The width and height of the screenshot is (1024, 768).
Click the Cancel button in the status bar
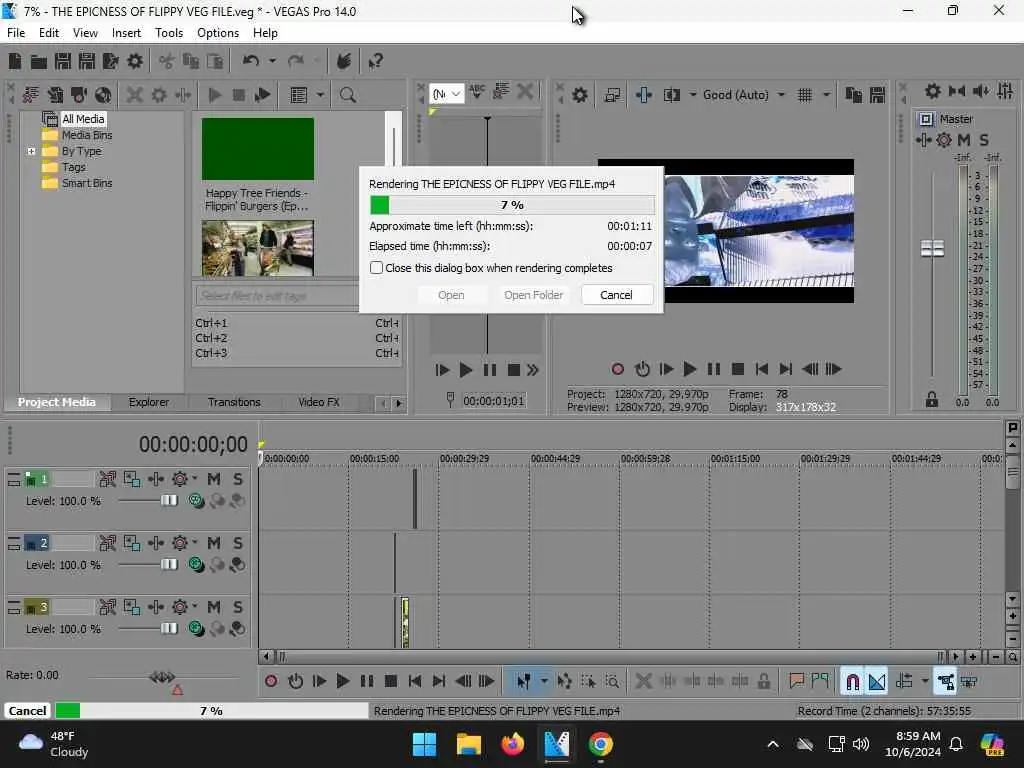(27, 711)
